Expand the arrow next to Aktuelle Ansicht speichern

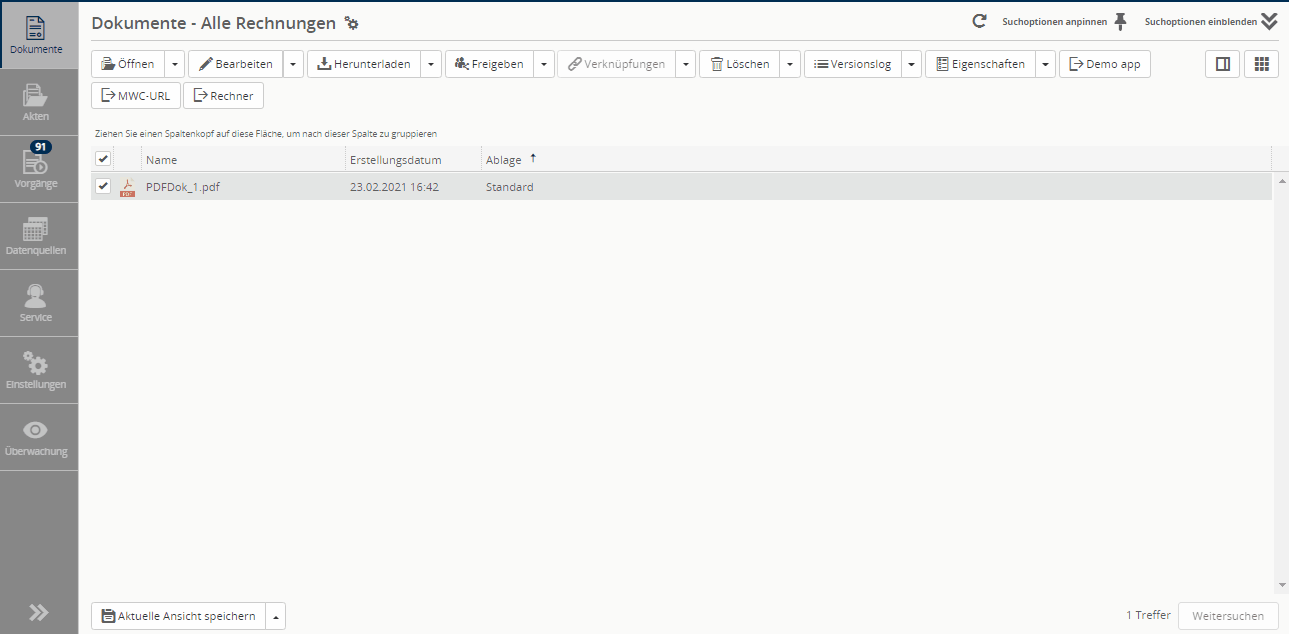click(275, 616)
